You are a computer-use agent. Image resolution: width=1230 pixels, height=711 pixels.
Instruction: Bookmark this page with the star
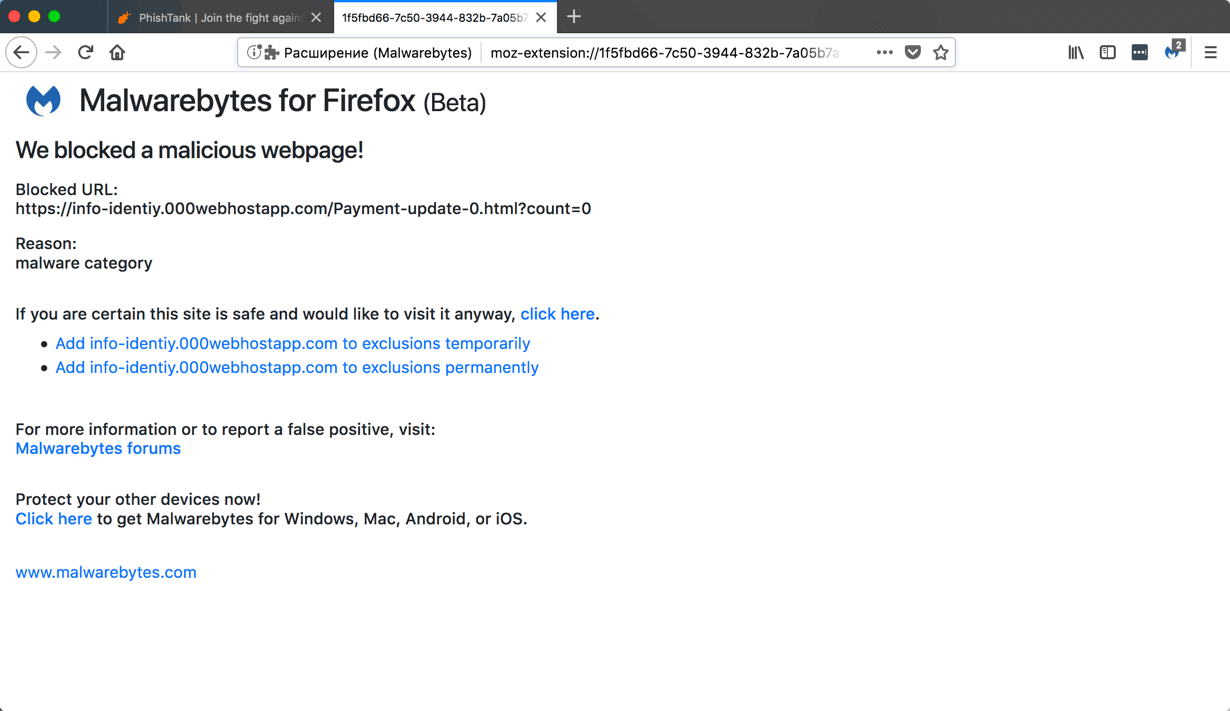point(940,52)
